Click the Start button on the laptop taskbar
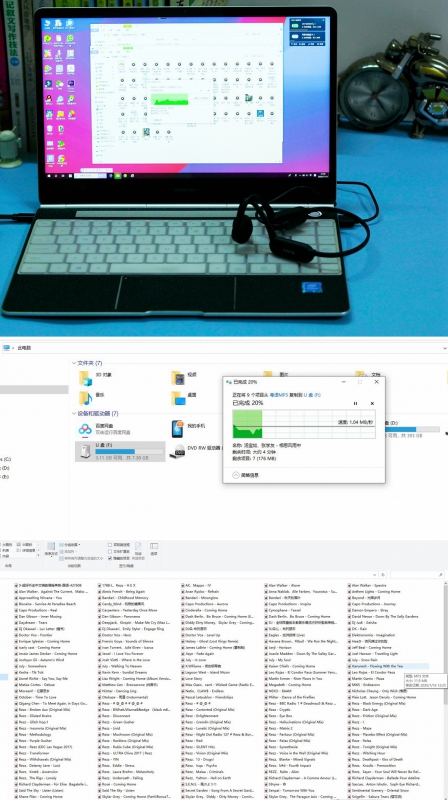 (x=51, y=175)
